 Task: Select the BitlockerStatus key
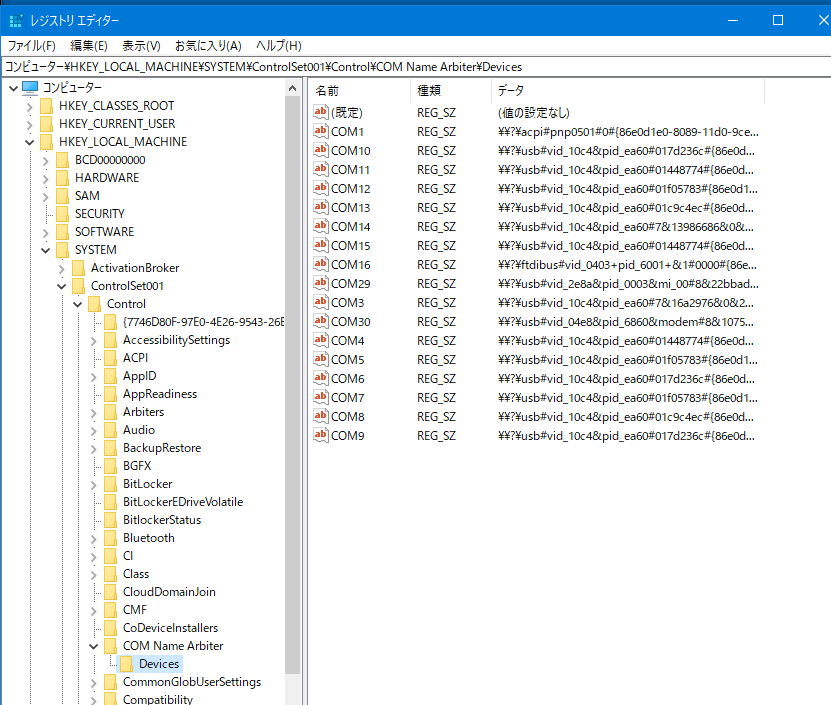click(162, 519)
